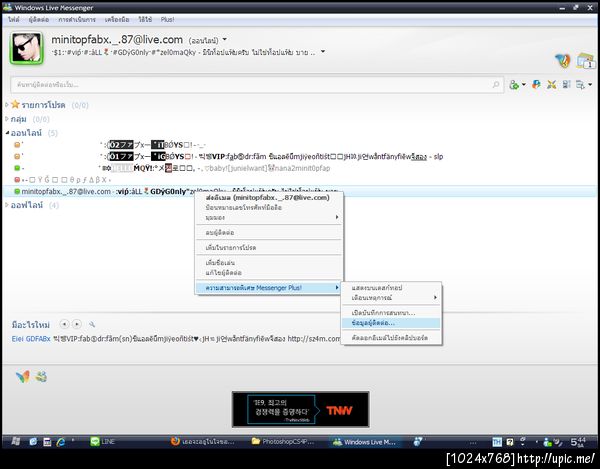Choose Delete contact in the context menu
Image resolution: width=600 pixels, height=469 pixels.
pos(267,233)
